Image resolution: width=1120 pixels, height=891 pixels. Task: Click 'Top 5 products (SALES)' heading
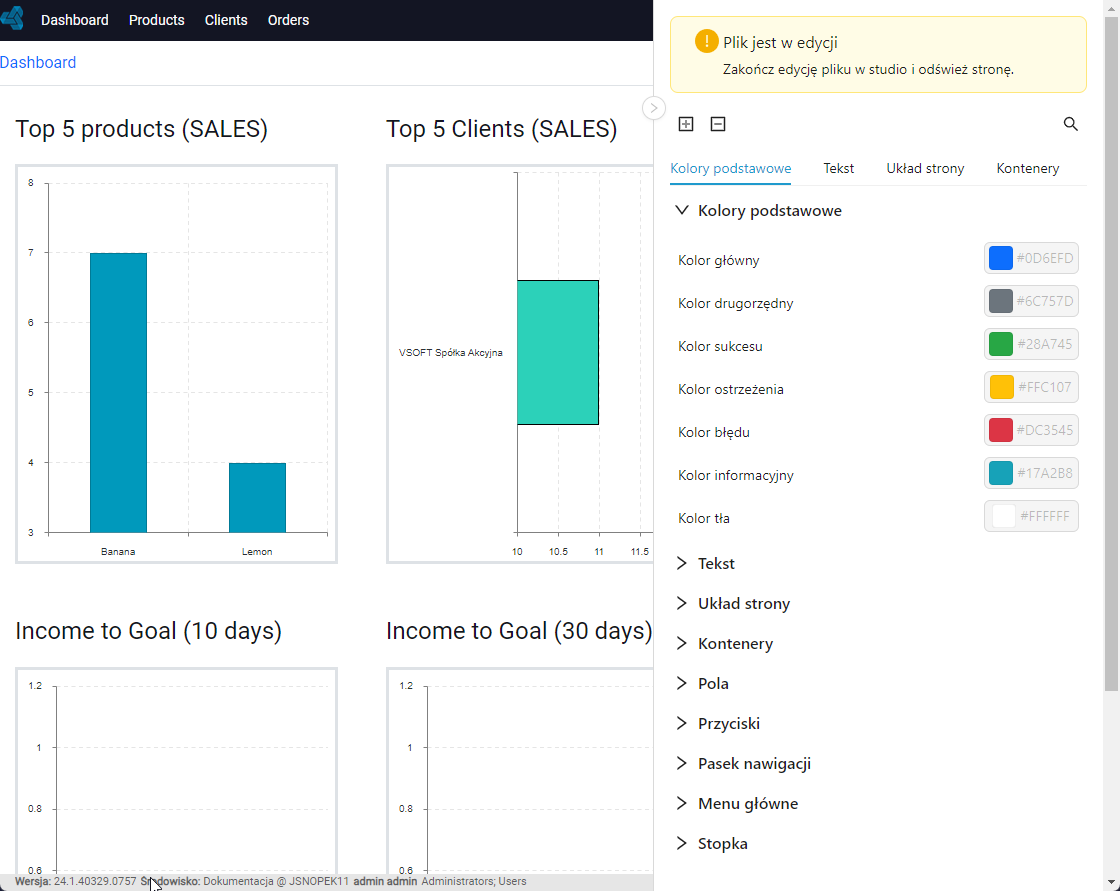tap(141, 129)
